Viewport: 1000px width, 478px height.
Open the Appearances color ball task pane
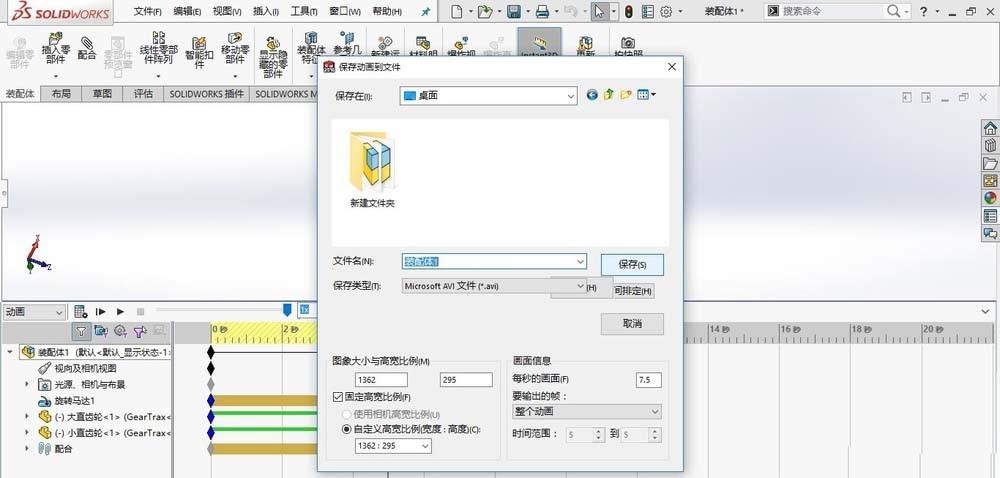[990, 198]
